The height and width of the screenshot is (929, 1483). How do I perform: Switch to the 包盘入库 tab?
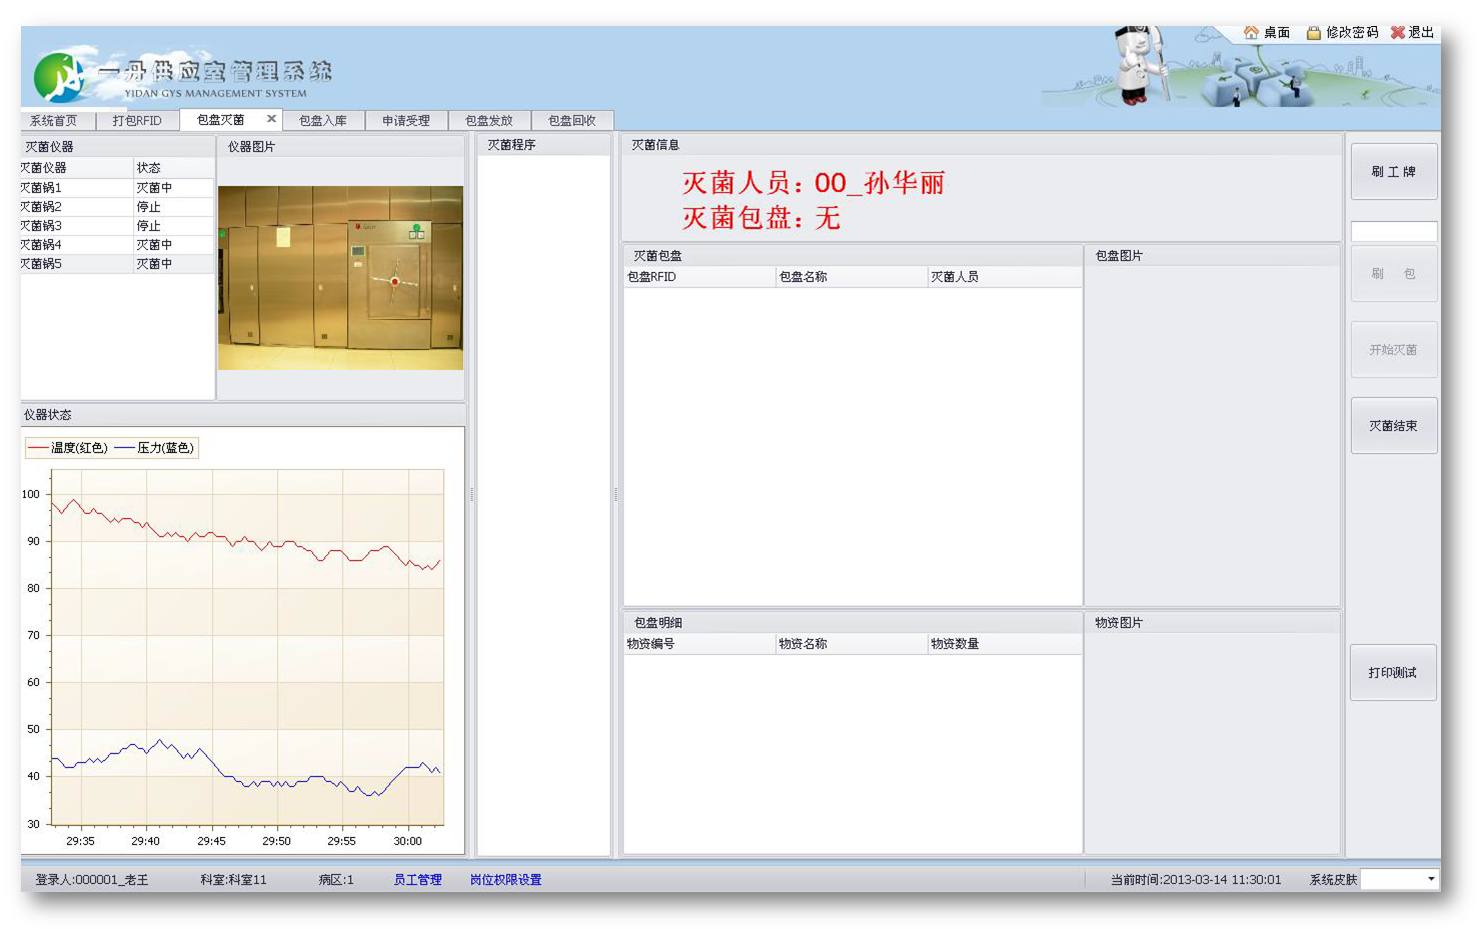[x=323, y=121]
